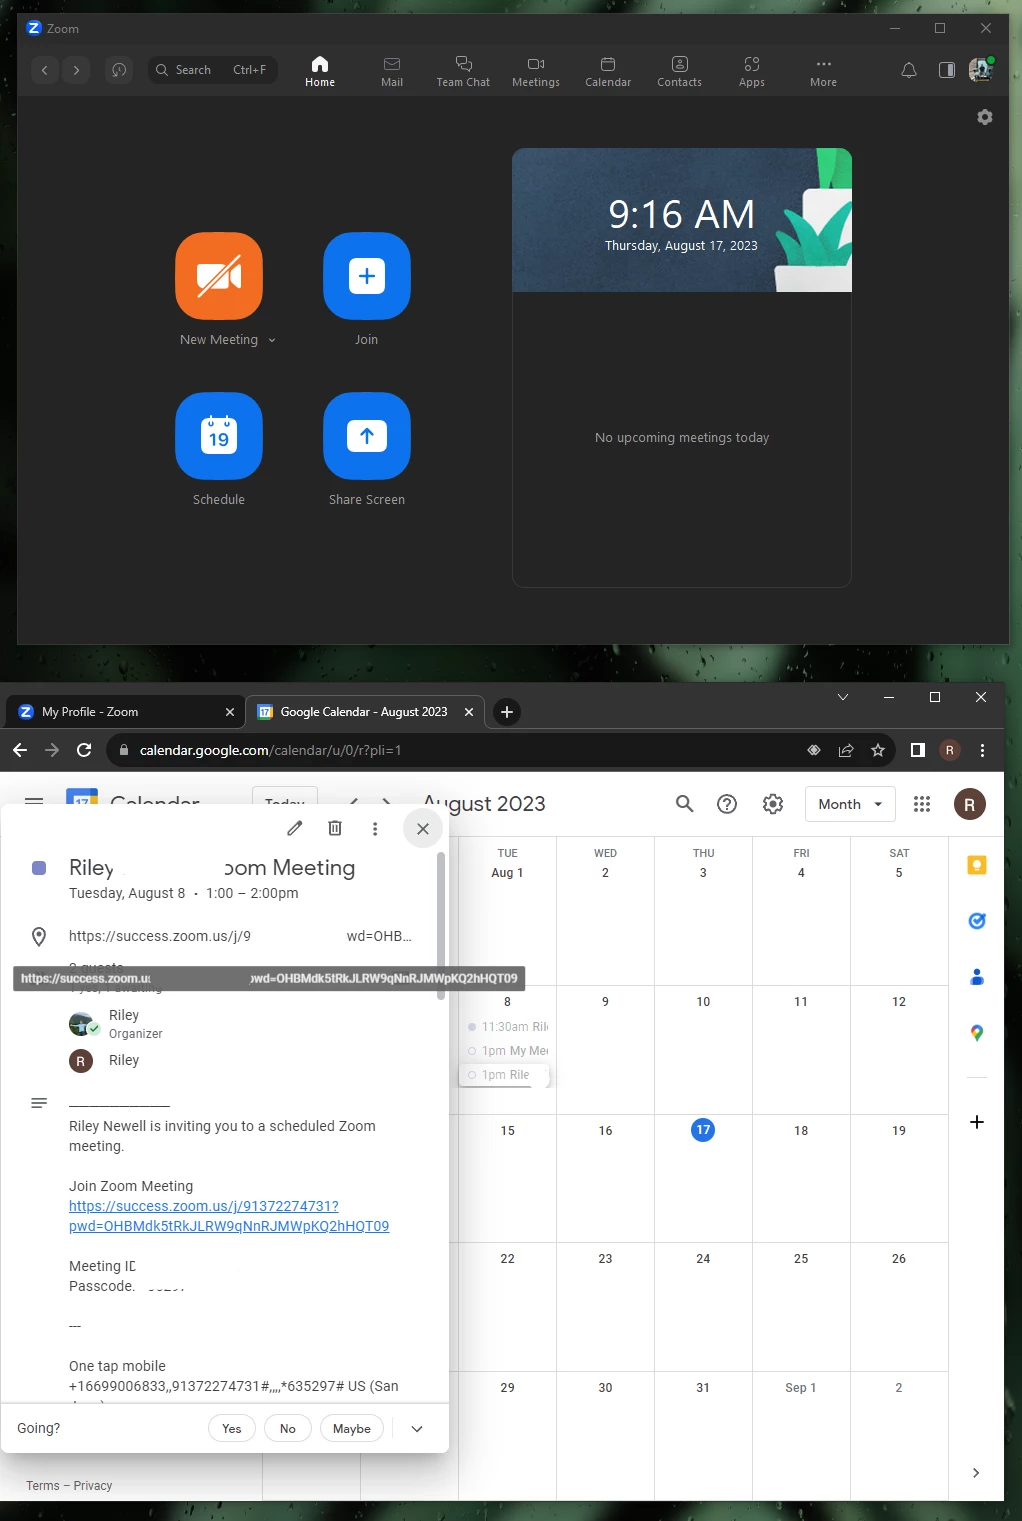Open a new browser tab
Screen dimensions: 1022x1521
coord(507,712)
